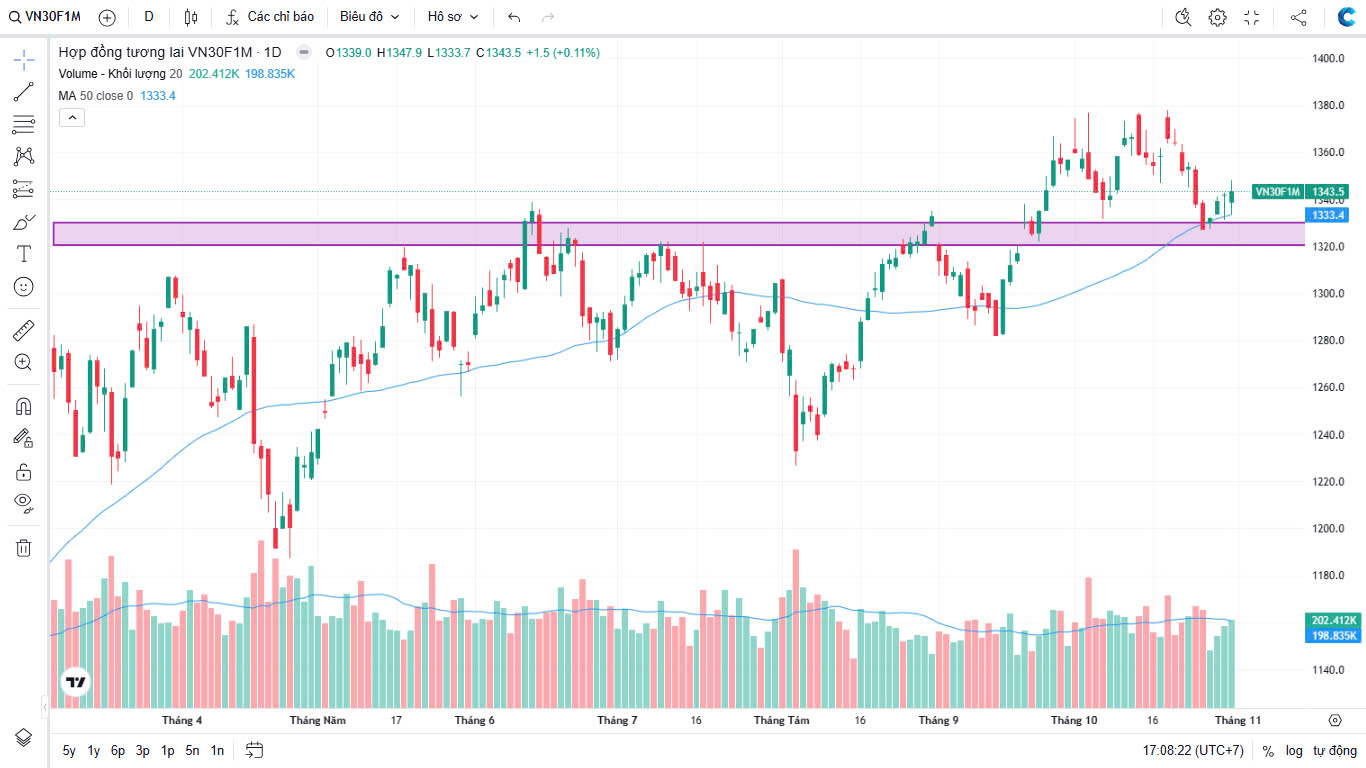Toggle lock all drawing tools

pos(24,471)
